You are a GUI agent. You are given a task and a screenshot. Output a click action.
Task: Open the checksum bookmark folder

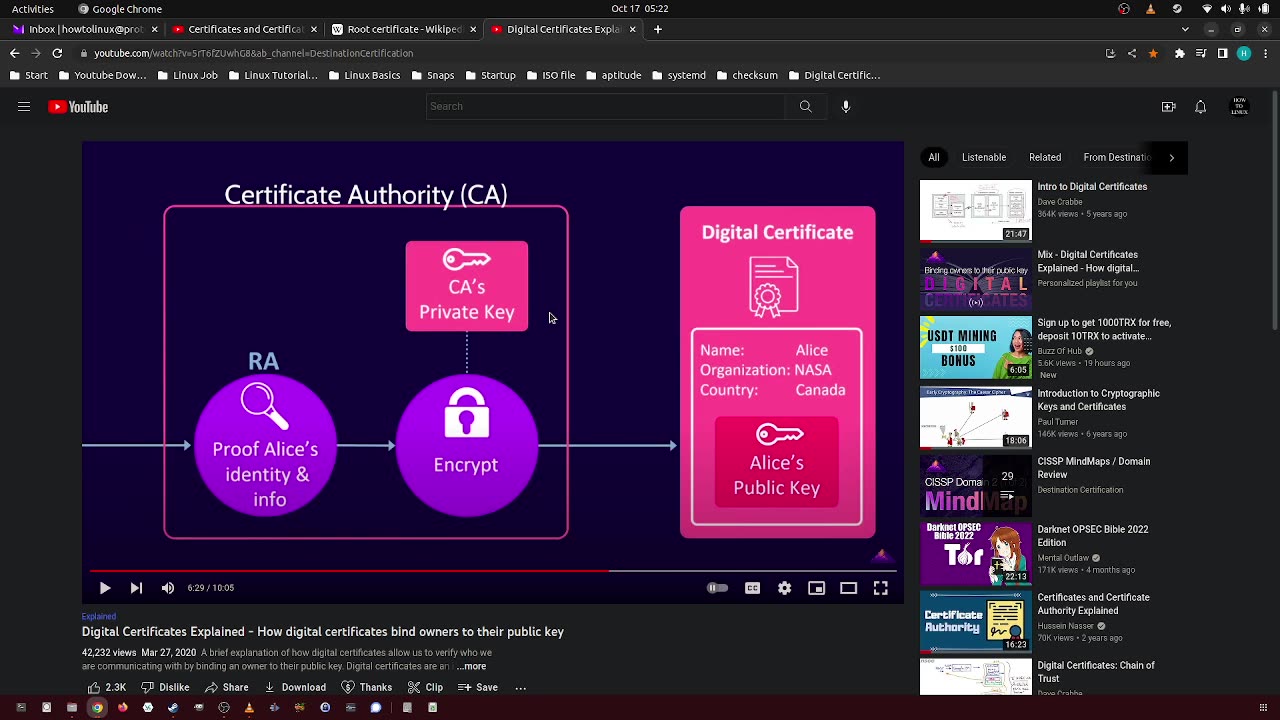coord(747,75)
